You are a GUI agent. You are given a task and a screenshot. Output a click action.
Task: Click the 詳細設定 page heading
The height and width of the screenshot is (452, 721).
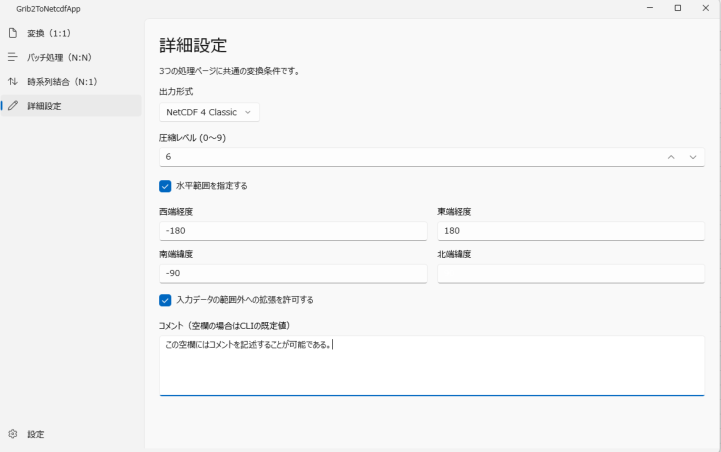193,45
